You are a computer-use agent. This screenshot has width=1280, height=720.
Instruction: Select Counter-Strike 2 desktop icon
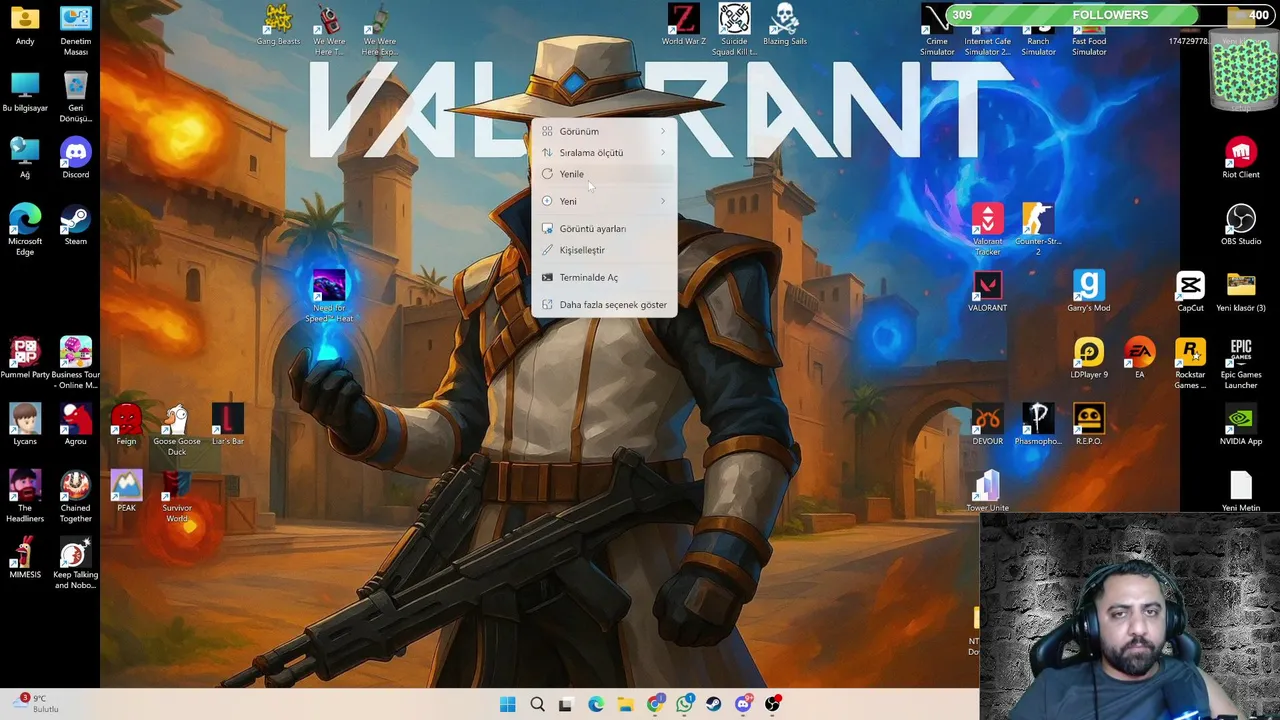coord(1038,230)
